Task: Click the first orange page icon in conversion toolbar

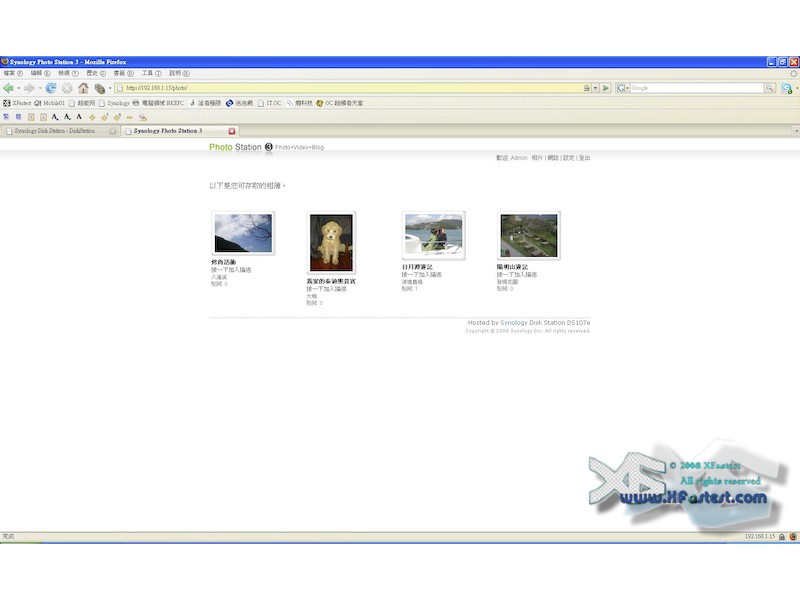Action: coord(31,117)
